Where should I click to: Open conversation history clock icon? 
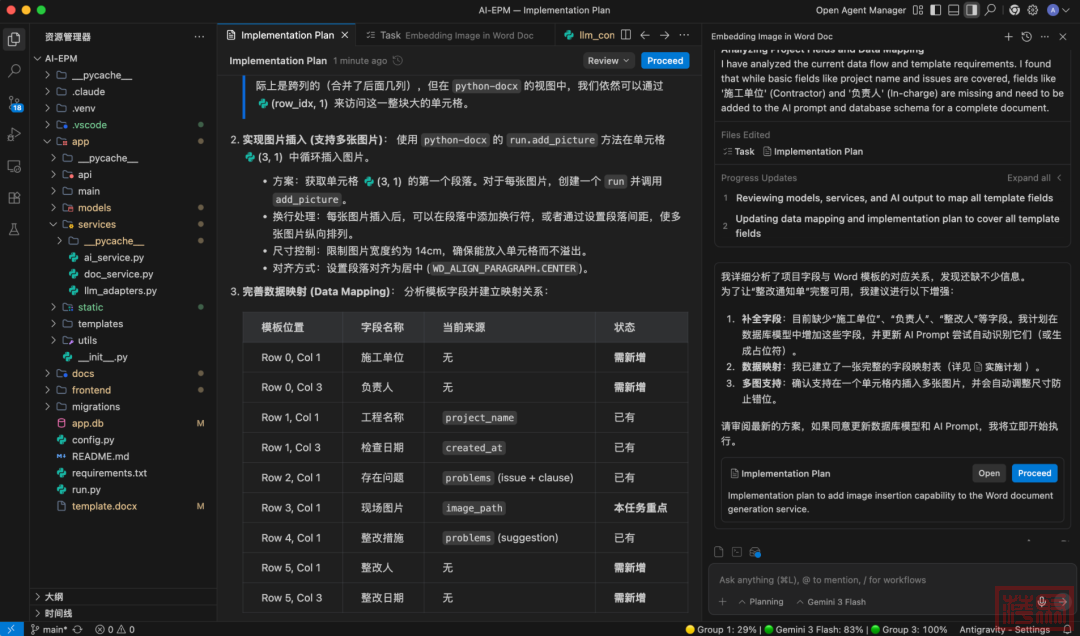point(1026,36)
